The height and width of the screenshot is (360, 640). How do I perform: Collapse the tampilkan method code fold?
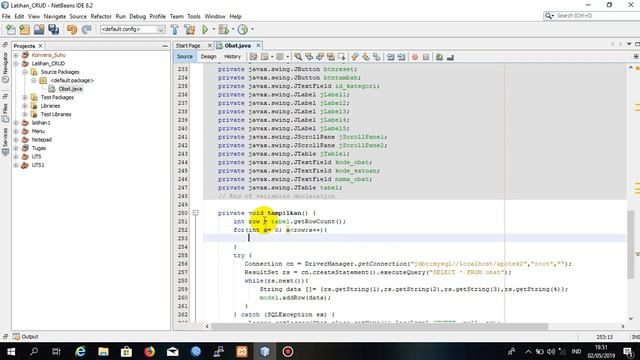coord(196,213)
